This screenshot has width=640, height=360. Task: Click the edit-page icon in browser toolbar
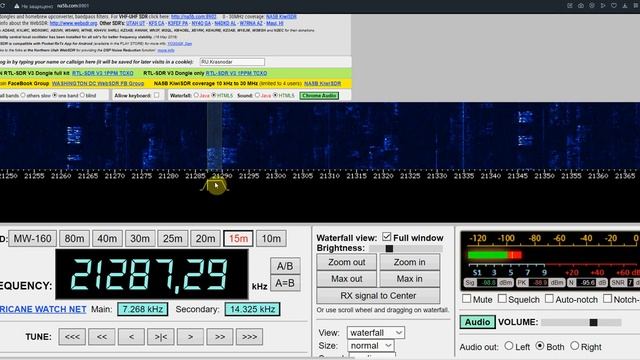570,6
